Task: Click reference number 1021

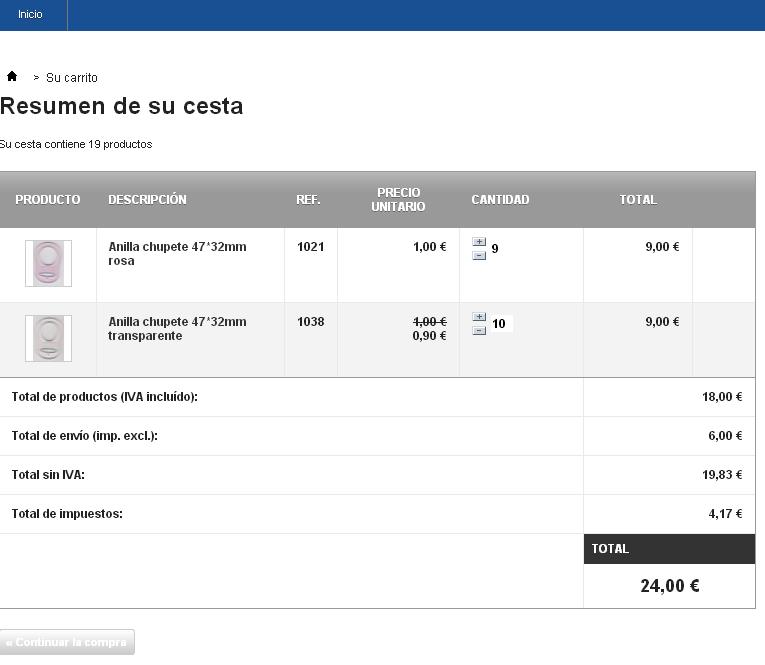Action: (310, 246)
